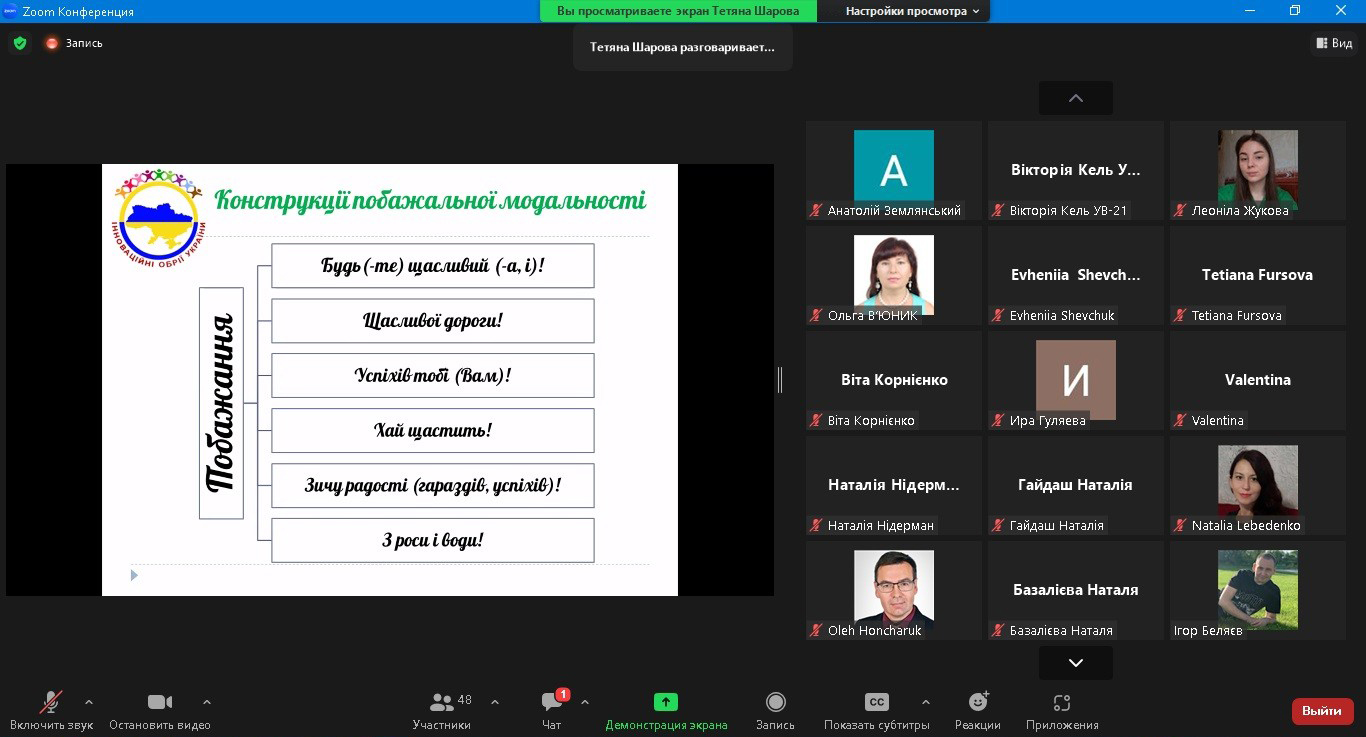Select Oleh Honcharuk participant tile
The height and width of the screenshot is (737, 1366).
[894, 590]
